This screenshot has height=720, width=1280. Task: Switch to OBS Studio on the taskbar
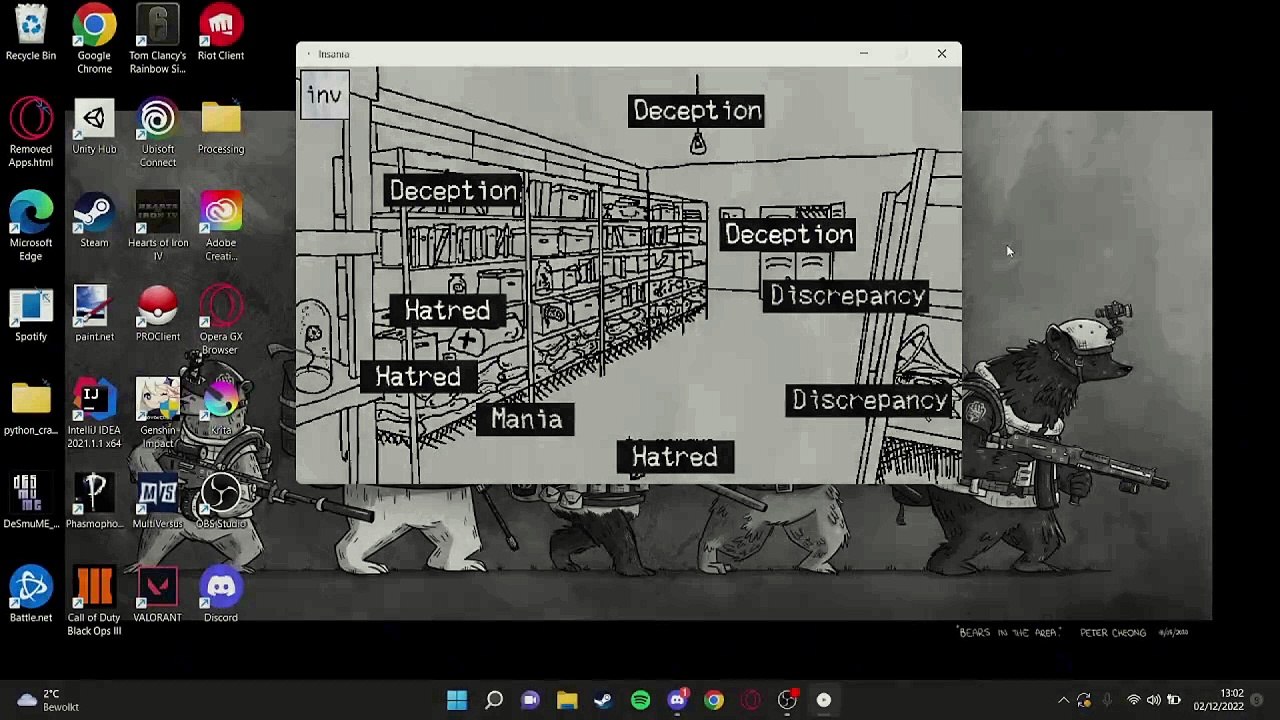pos(787,700)
